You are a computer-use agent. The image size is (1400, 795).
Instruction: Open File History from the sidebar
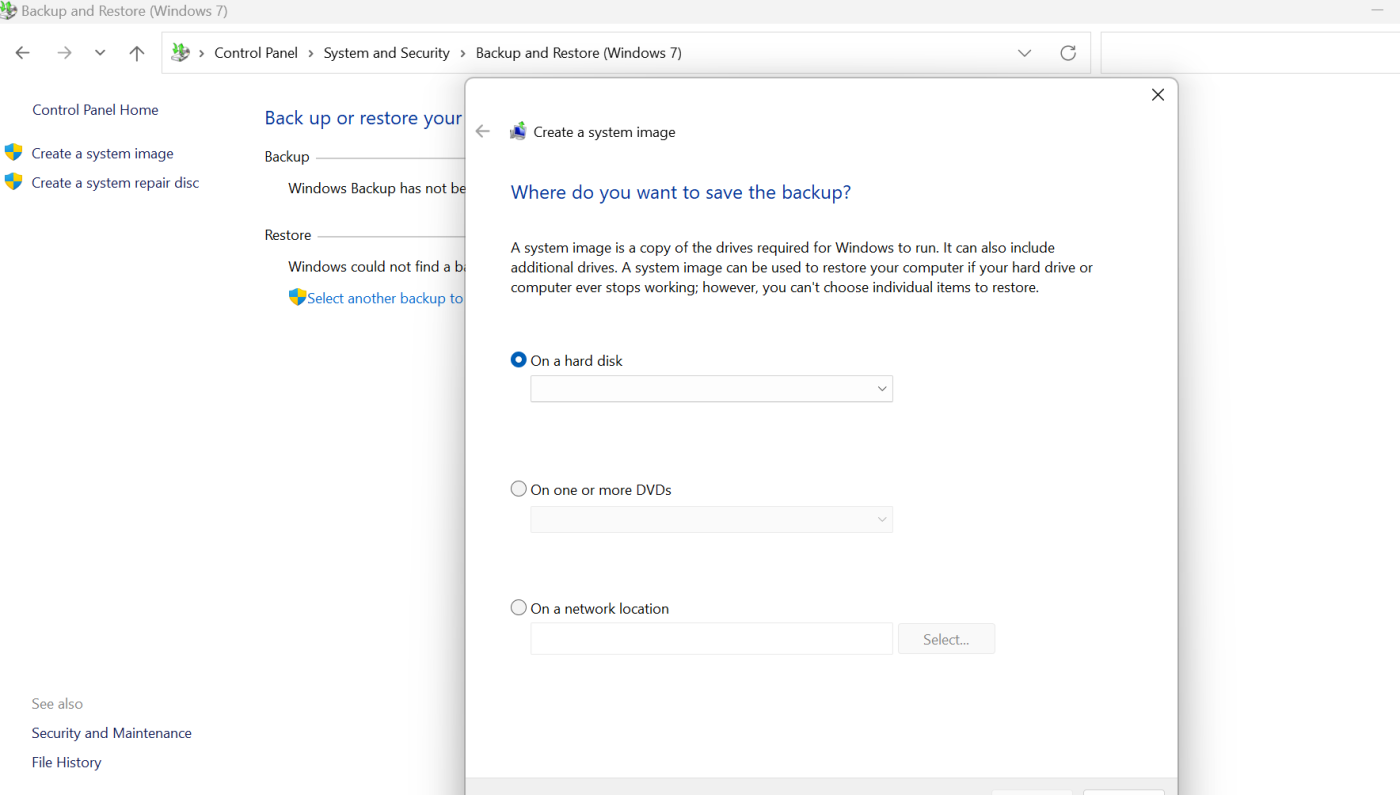[x=66, y=762]
